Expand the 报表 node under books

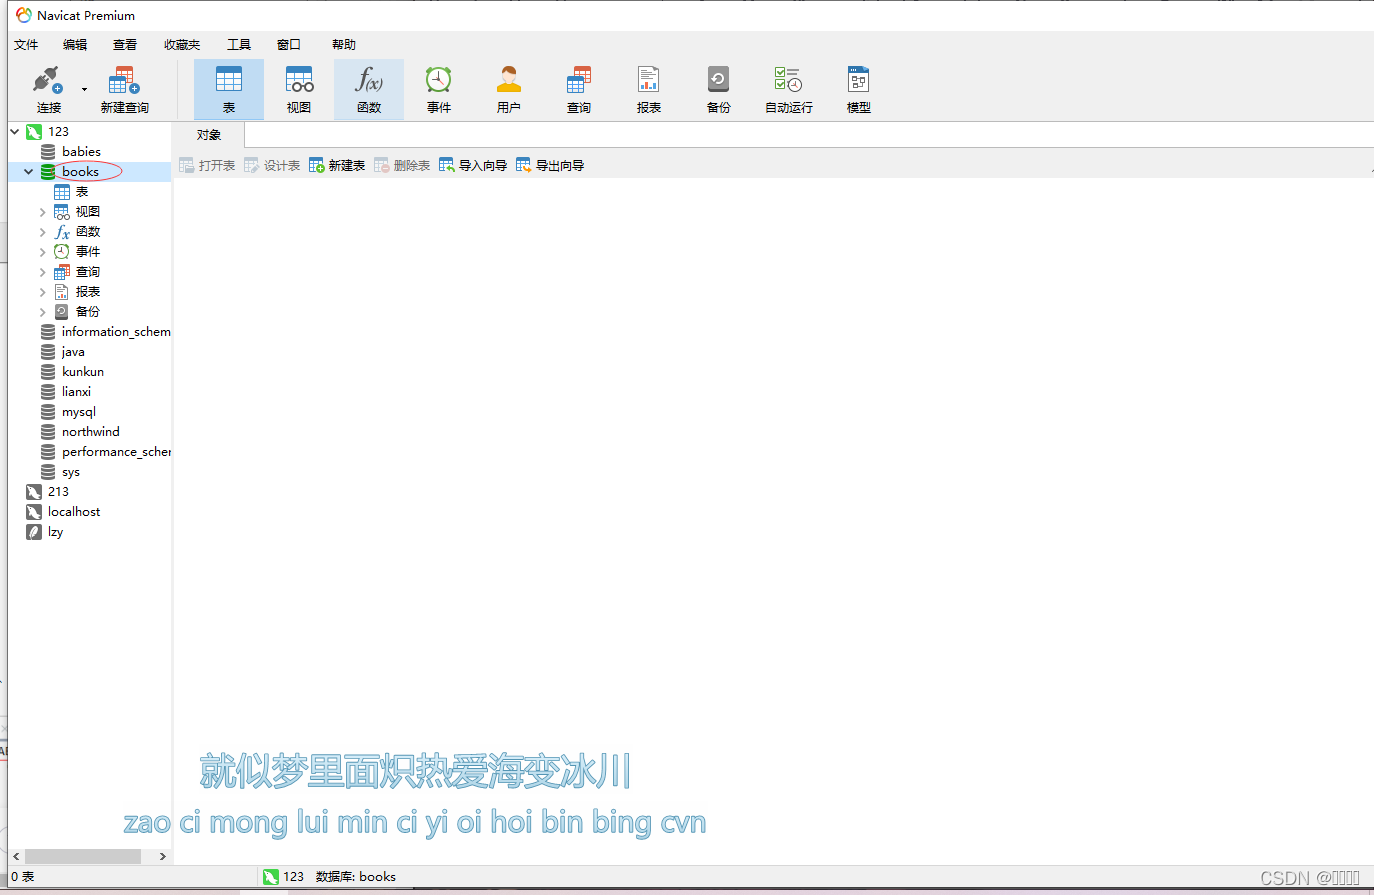(42, 292)
